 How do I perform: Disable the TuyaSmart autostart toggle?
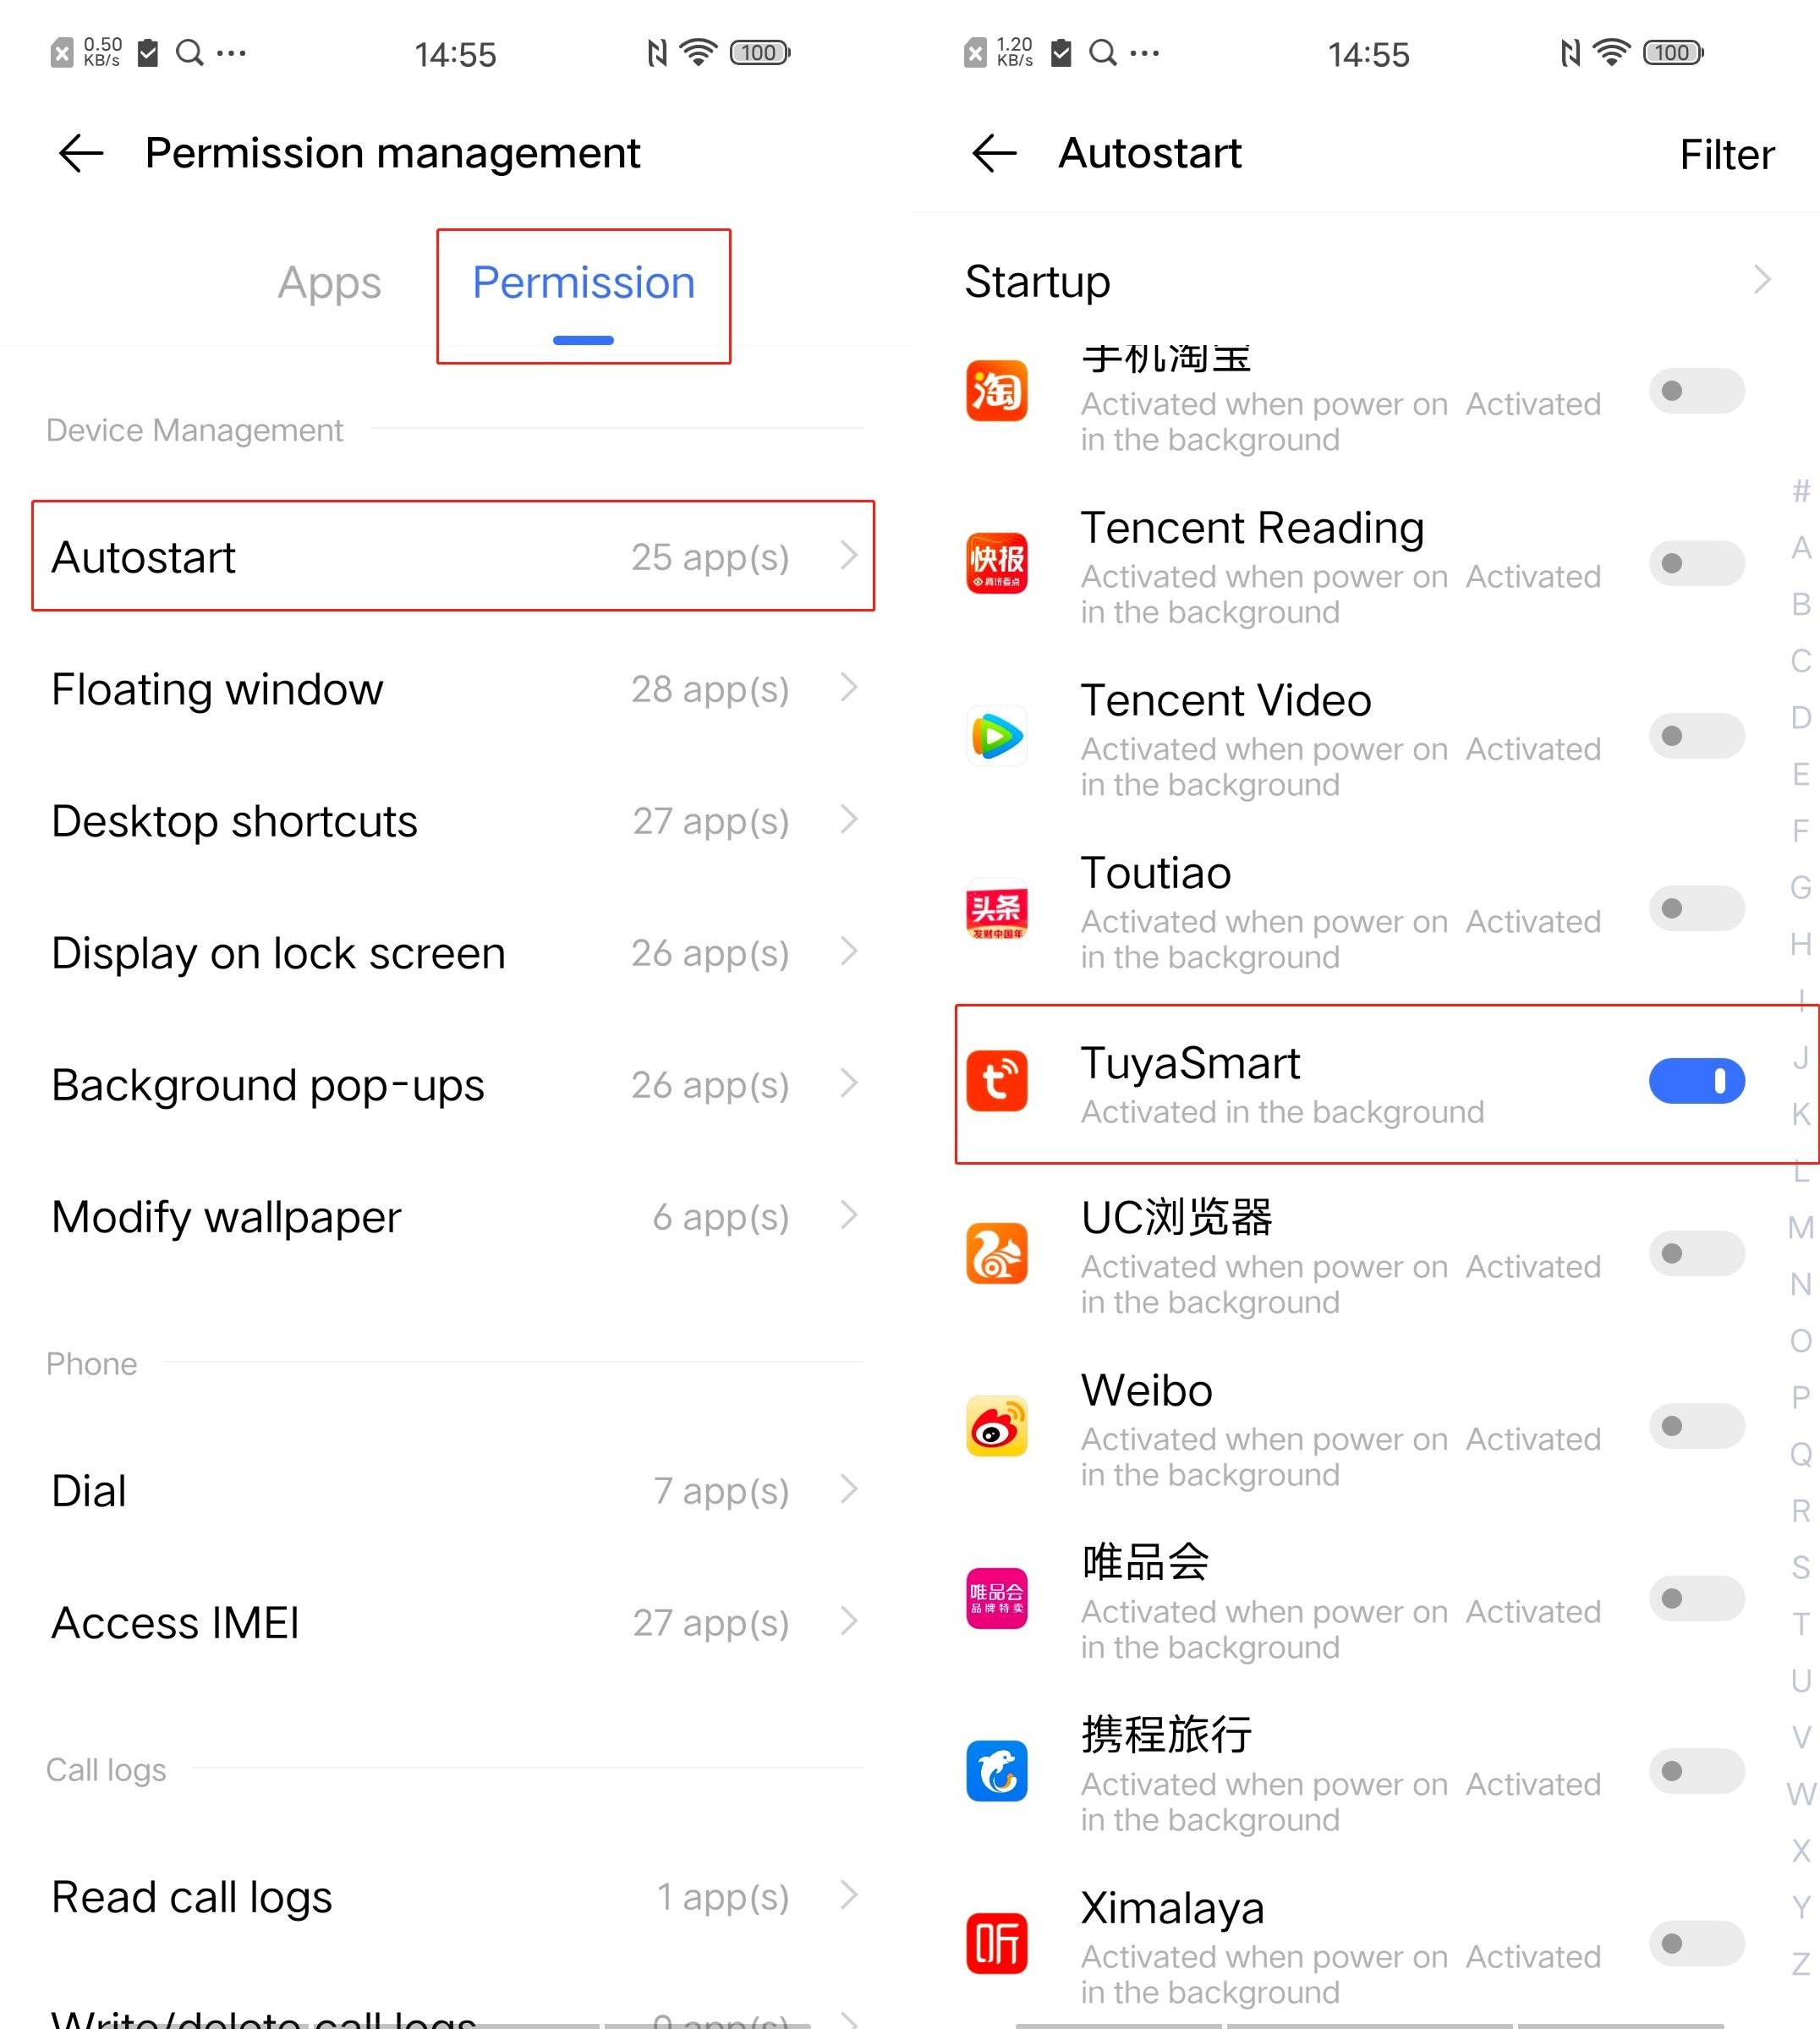coord(1697,1081)
